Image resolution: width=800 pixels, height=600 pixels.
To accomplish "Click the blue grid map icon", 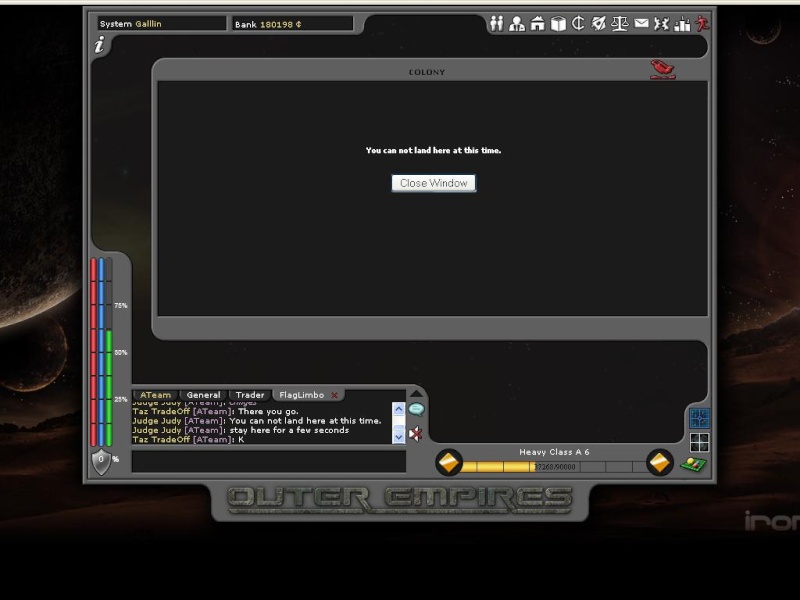I will pos(699,418).
